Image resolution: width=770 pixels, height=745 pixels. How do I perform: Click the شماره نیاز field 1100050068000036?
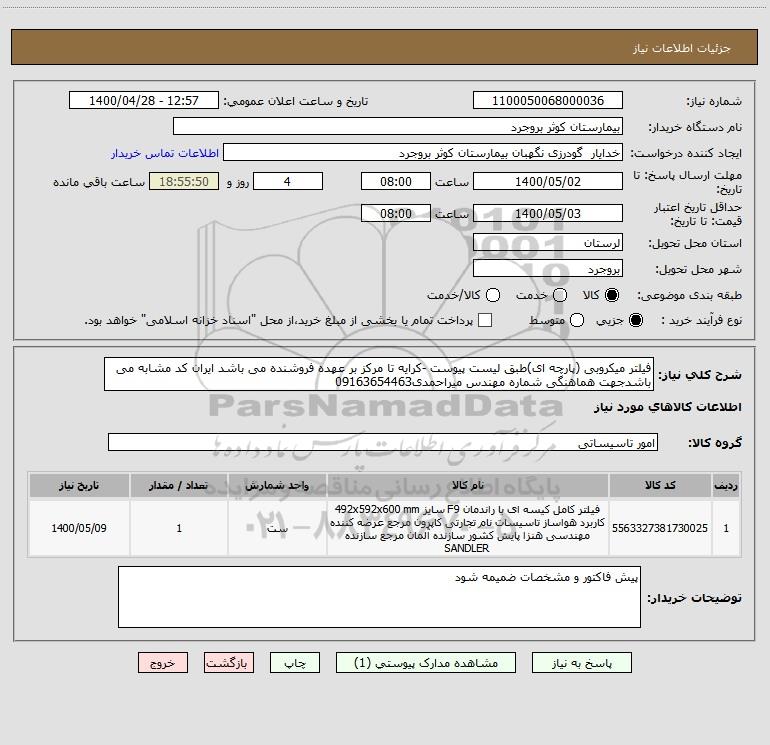tap(548, 100)
